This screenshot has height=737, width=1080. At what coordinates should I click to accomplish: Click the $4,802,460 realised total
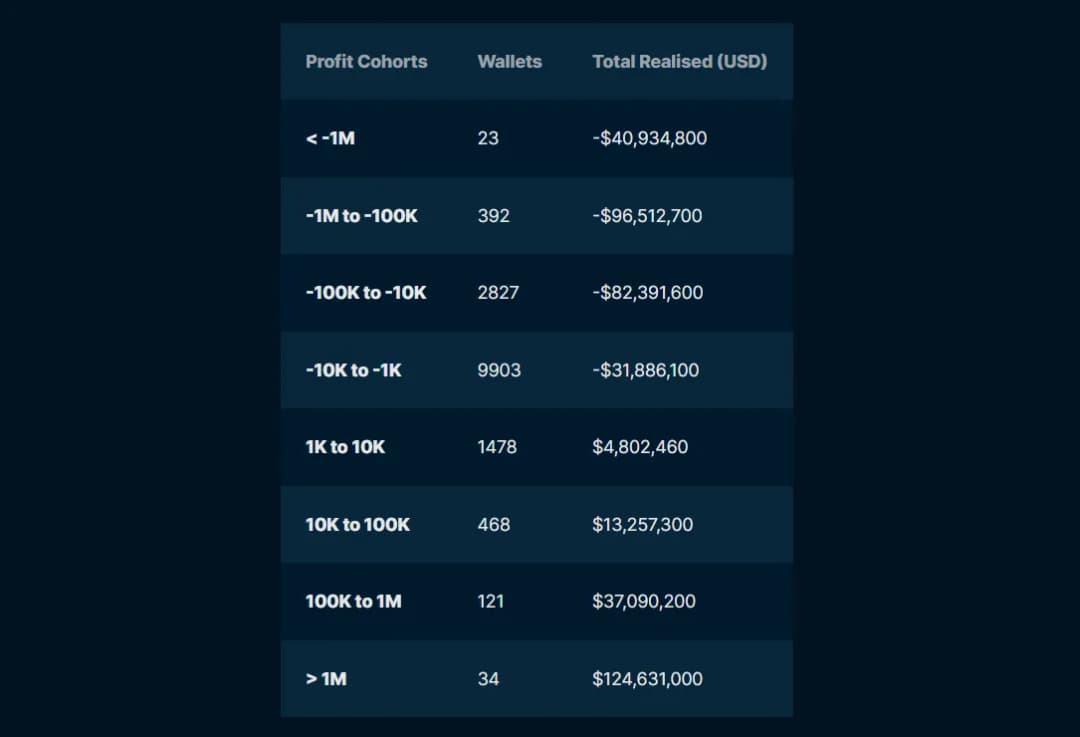640,447
